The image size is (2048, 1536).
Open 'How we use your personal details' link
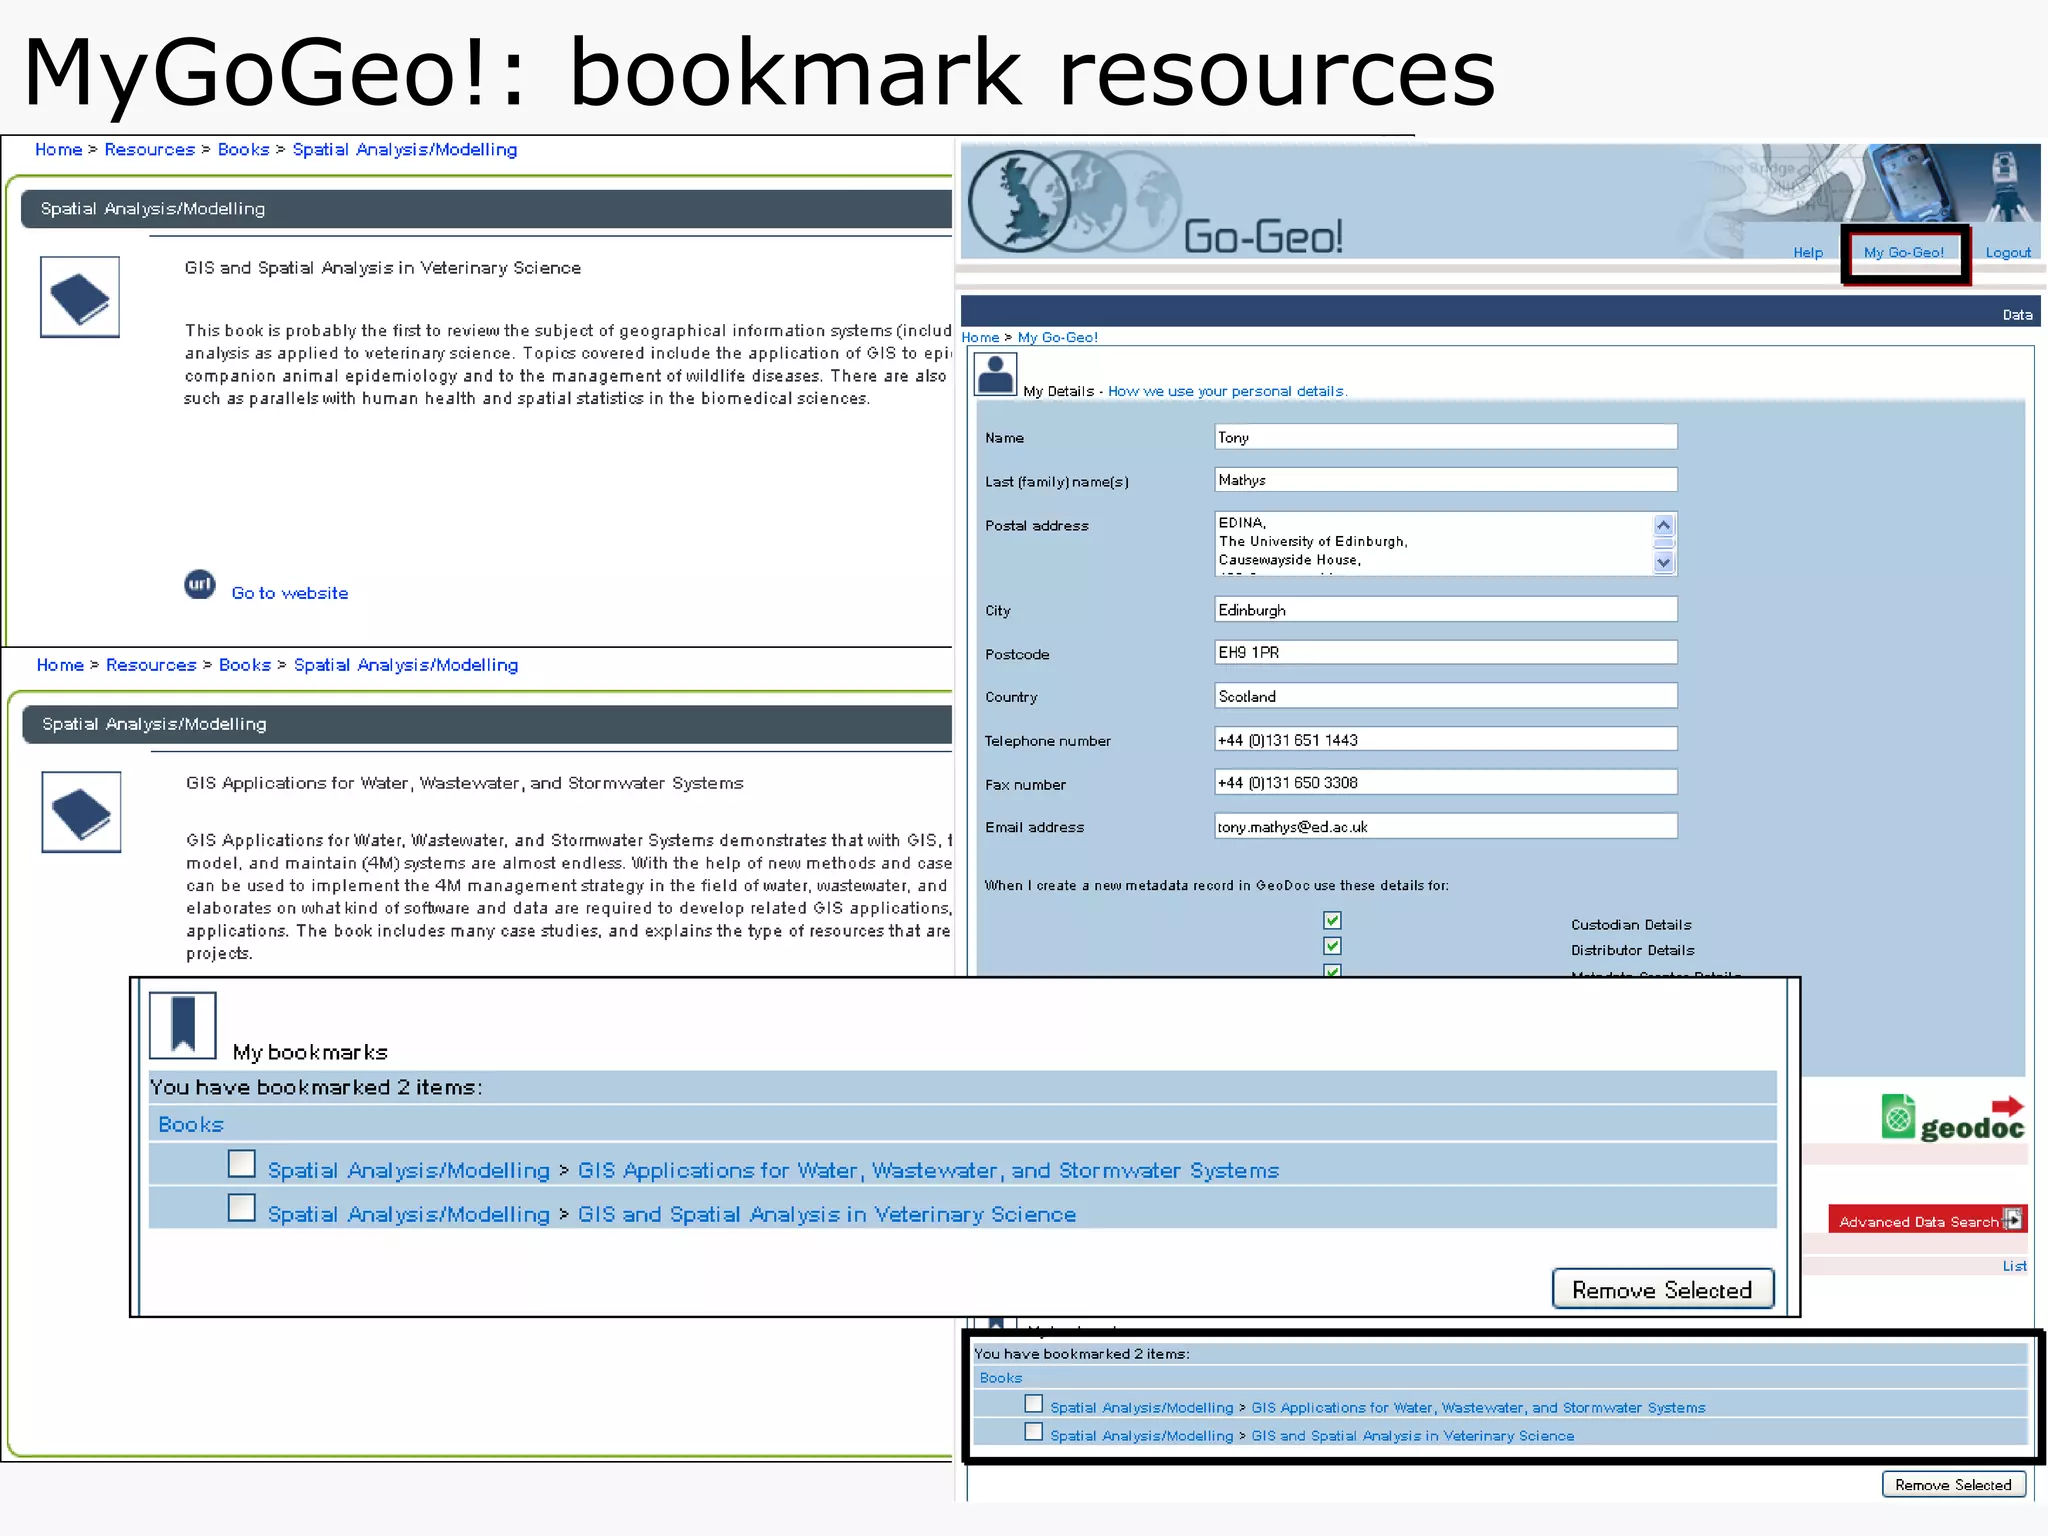coord(1227,391)
